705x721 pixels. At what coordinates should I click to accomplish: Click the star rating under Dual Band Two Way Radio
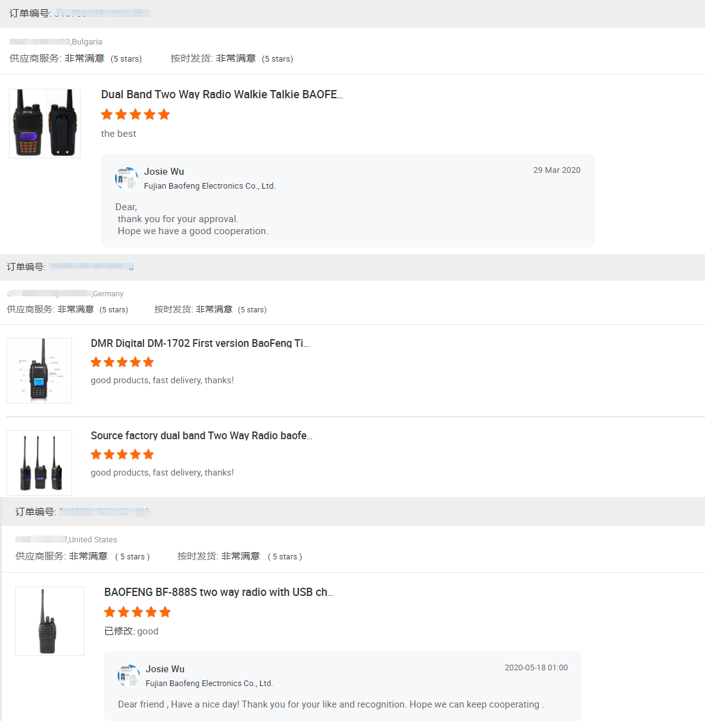point(136,114)
